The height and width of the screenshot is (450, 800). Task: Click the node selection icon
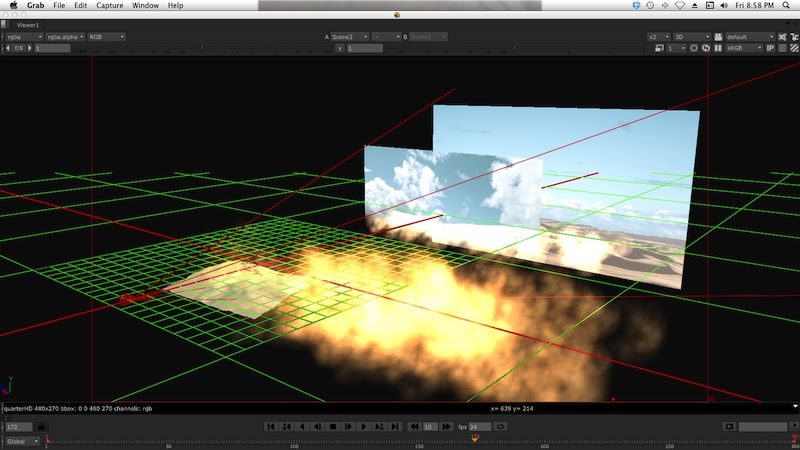[794, 37]
